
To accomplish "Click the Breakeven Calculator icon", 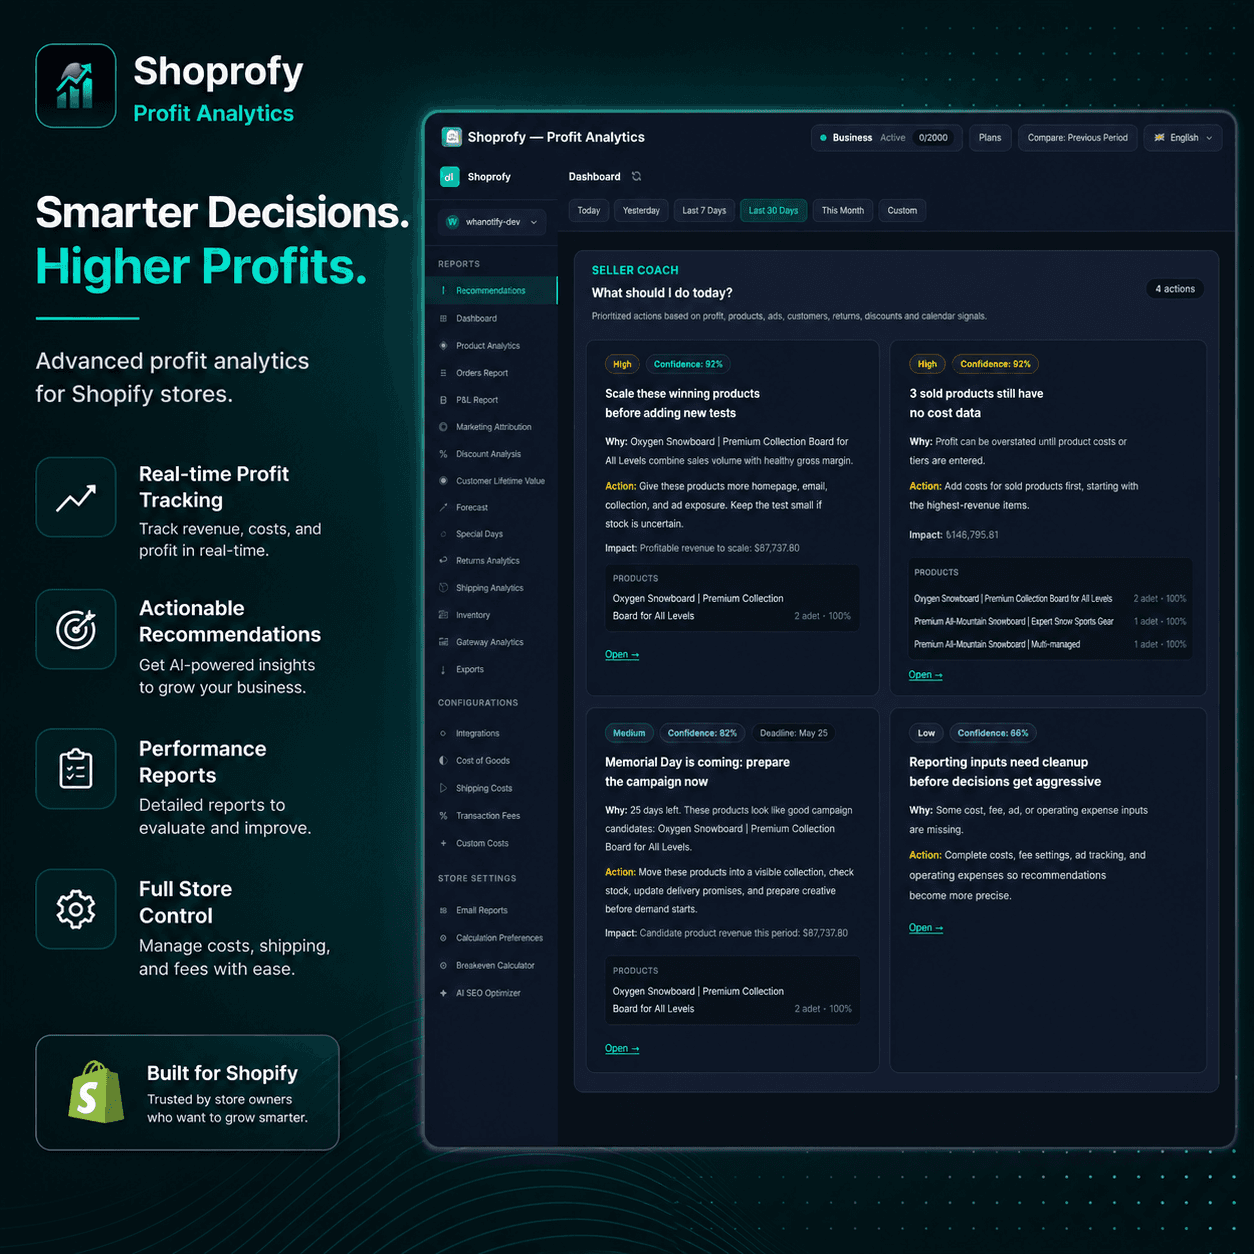I will click(x=443, y=966).
